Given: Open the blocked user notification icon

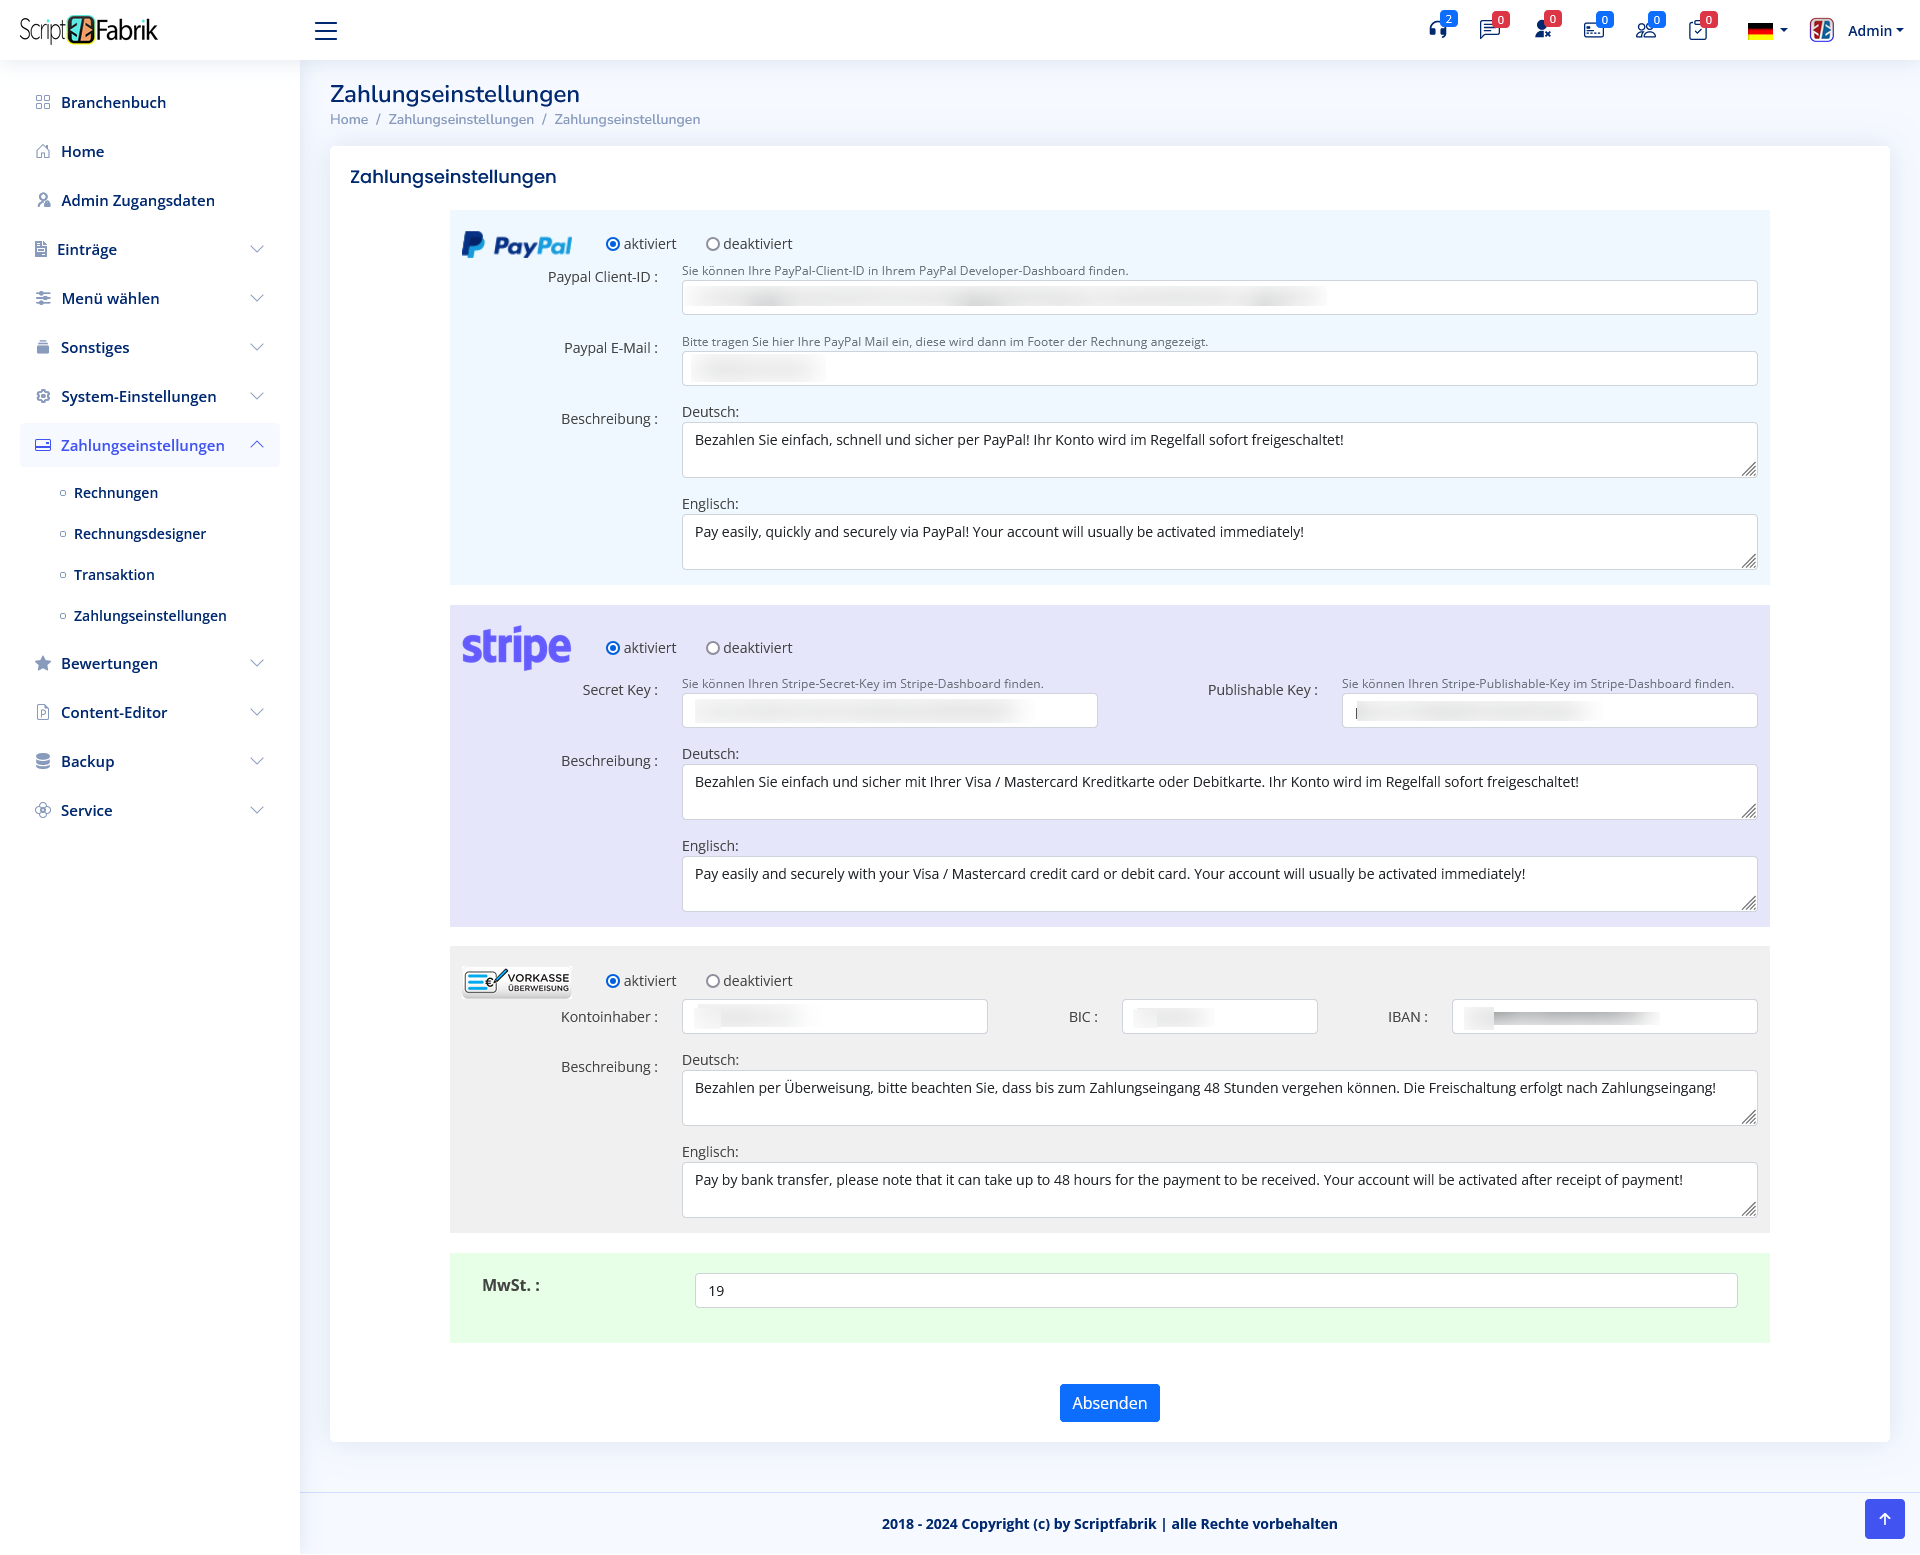Looking at the screenshot, I should click(1542, 30).
